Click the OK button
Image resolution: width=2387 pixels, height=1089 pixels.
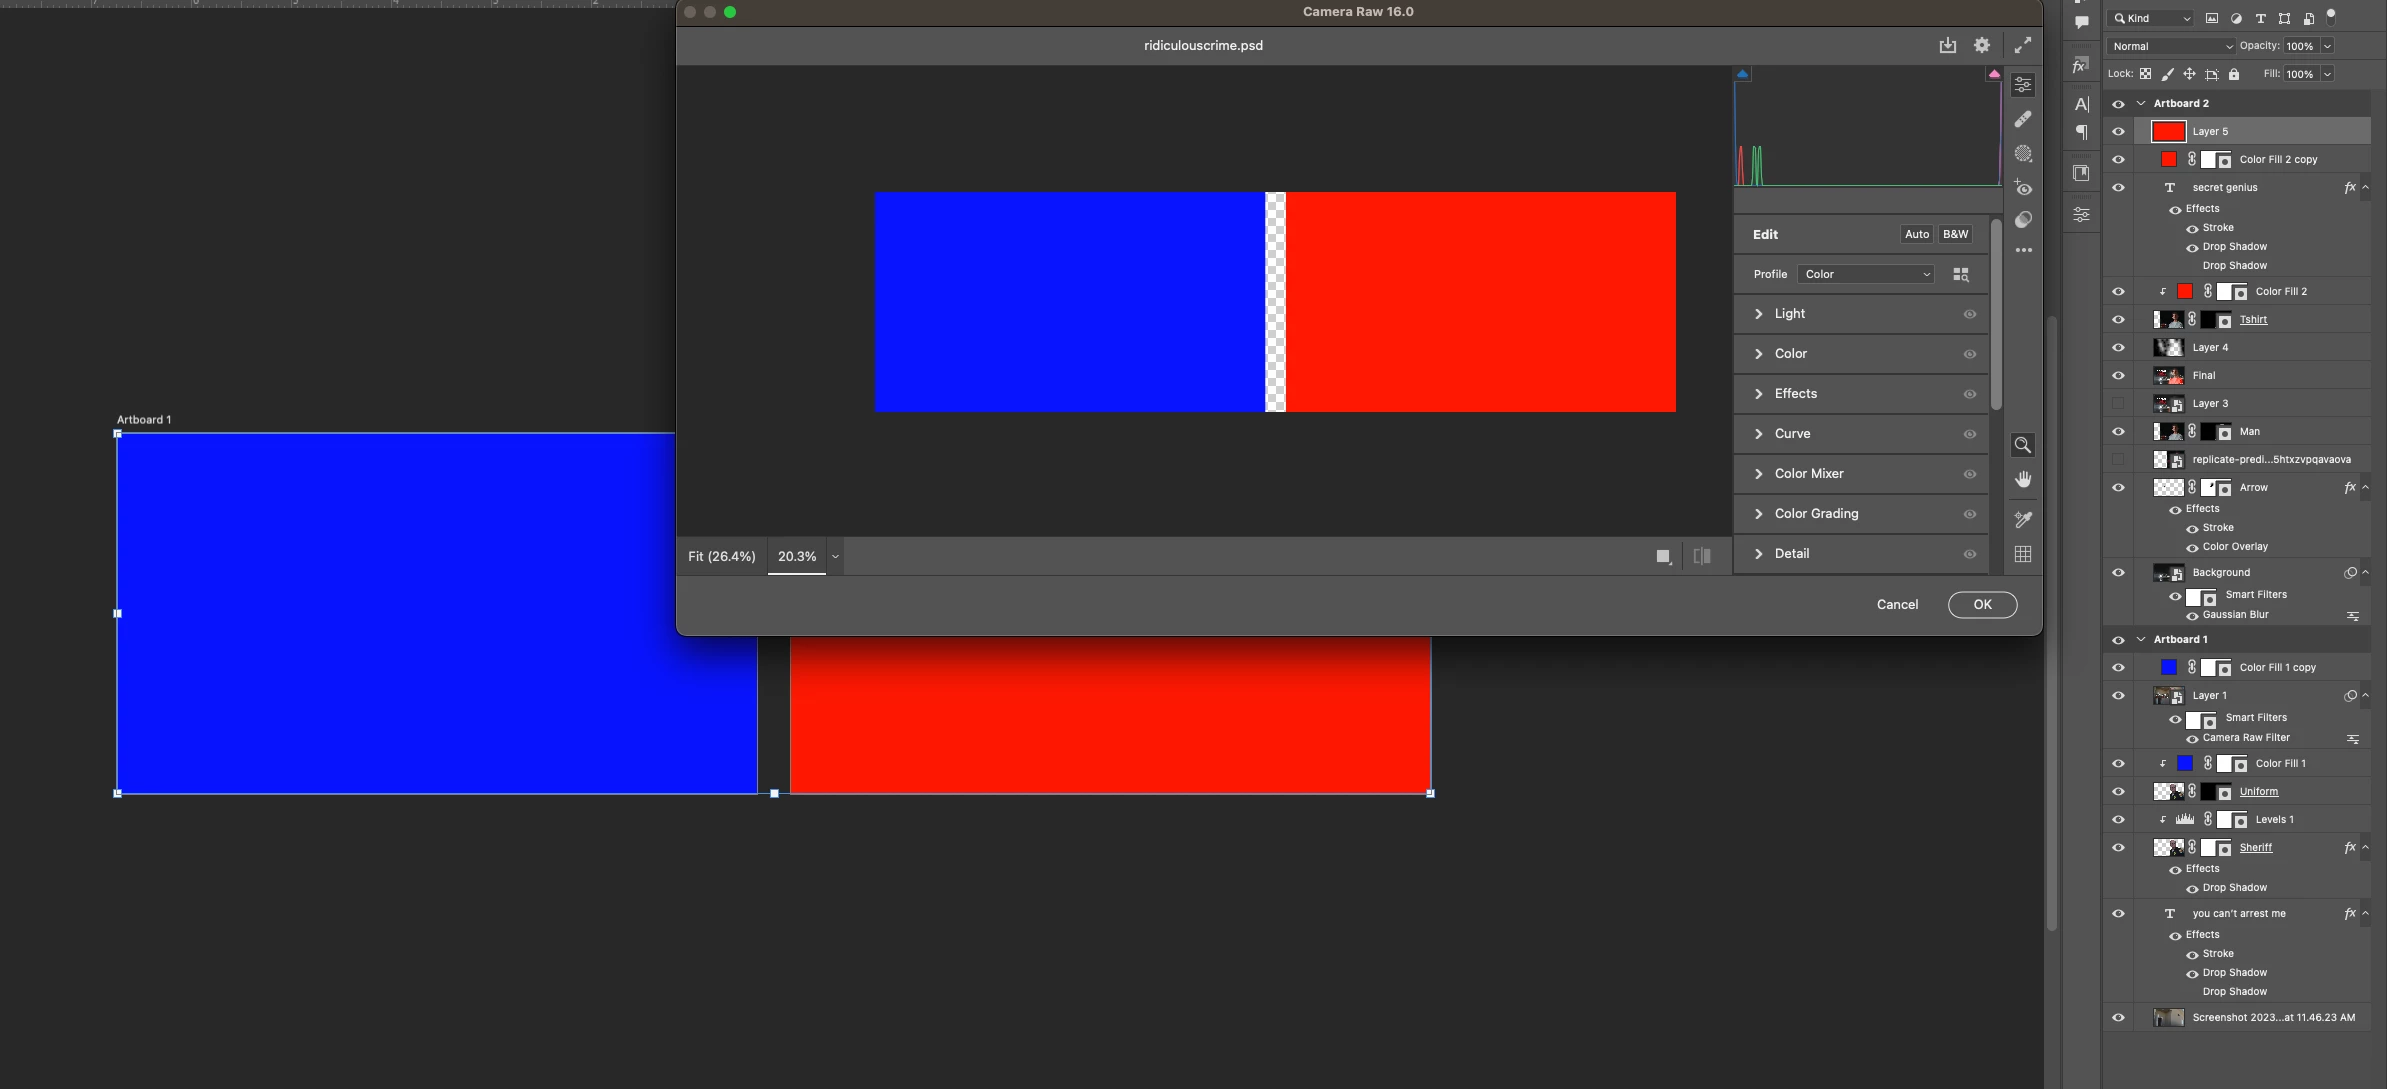[1982, 604]
